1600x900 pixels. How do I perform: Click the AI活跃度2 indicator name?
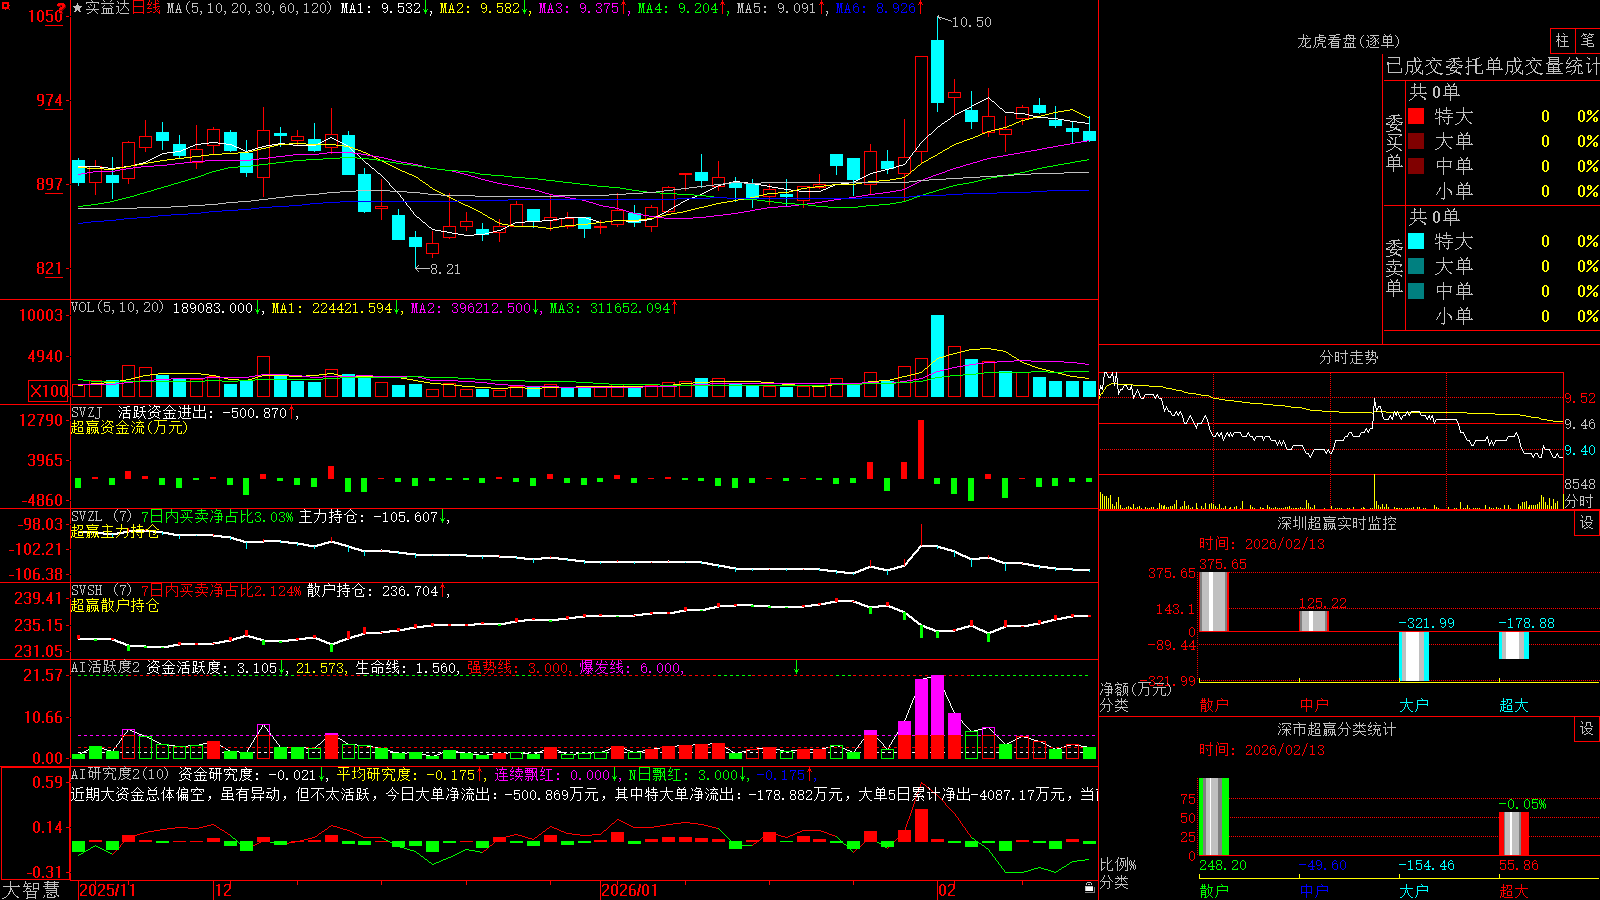pos(106,667)
